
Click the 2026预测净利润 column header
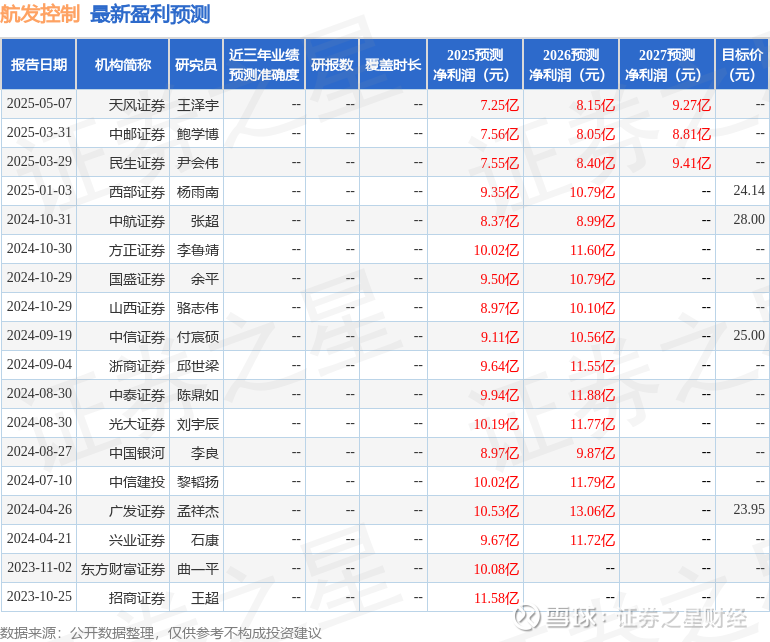pos(571,64)
